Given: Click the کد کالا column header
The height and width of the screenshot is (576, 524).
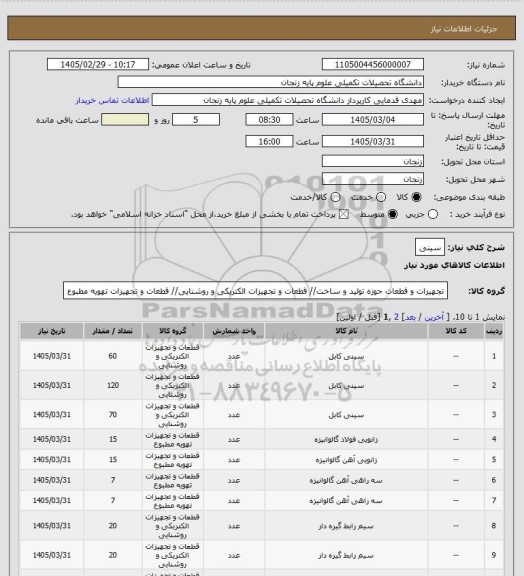Looking at the screenshot, I should coord(456,331).
